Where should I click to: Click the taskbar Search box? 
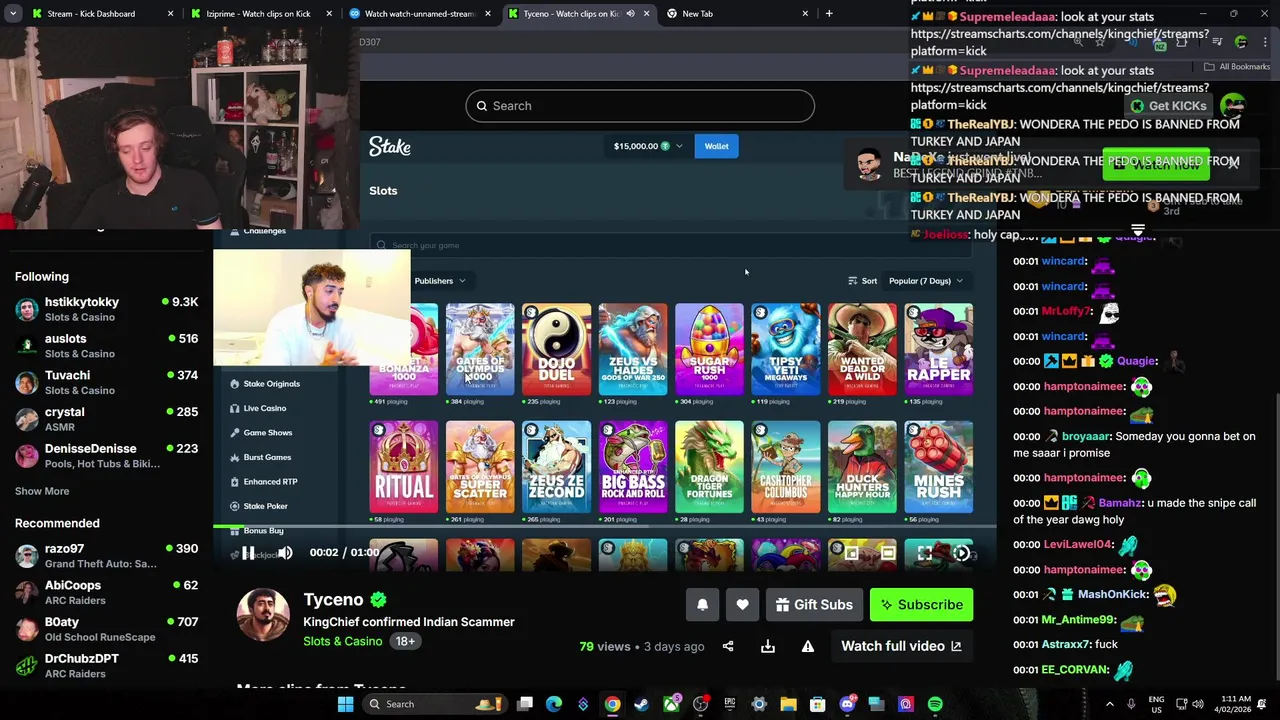pos(433,704)
